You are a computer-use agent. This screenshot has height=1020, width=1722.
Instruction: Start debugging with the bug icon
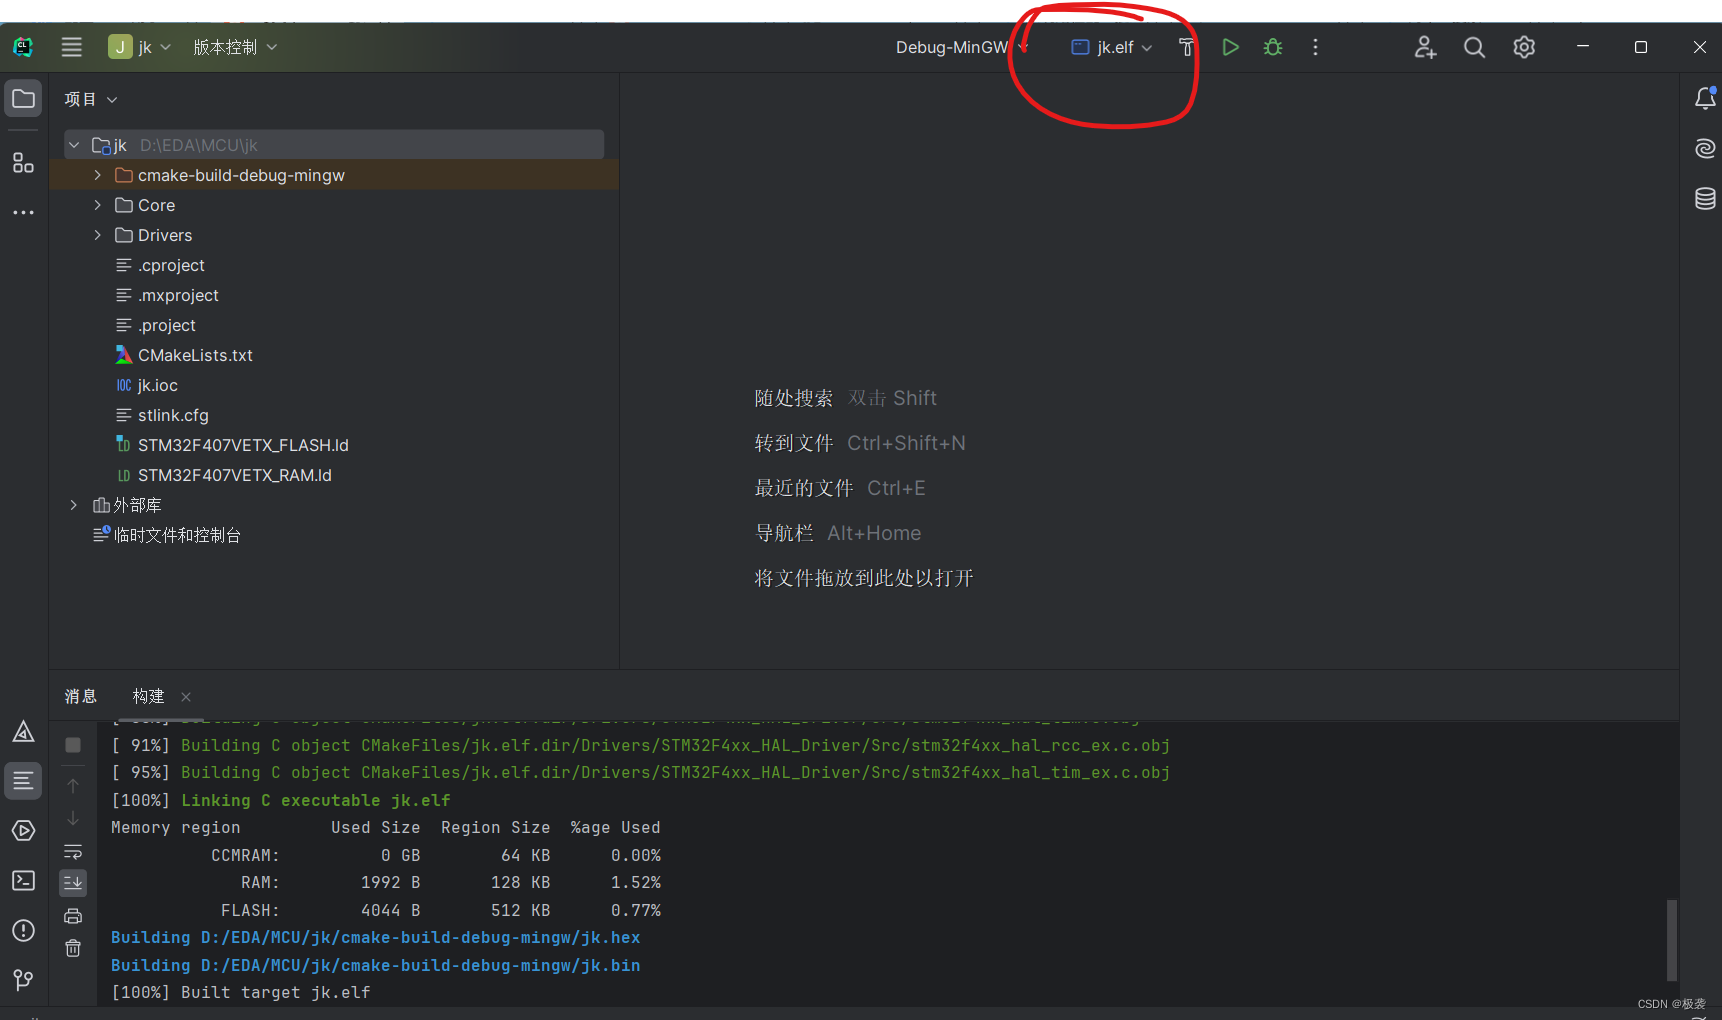click(1273, 47)
